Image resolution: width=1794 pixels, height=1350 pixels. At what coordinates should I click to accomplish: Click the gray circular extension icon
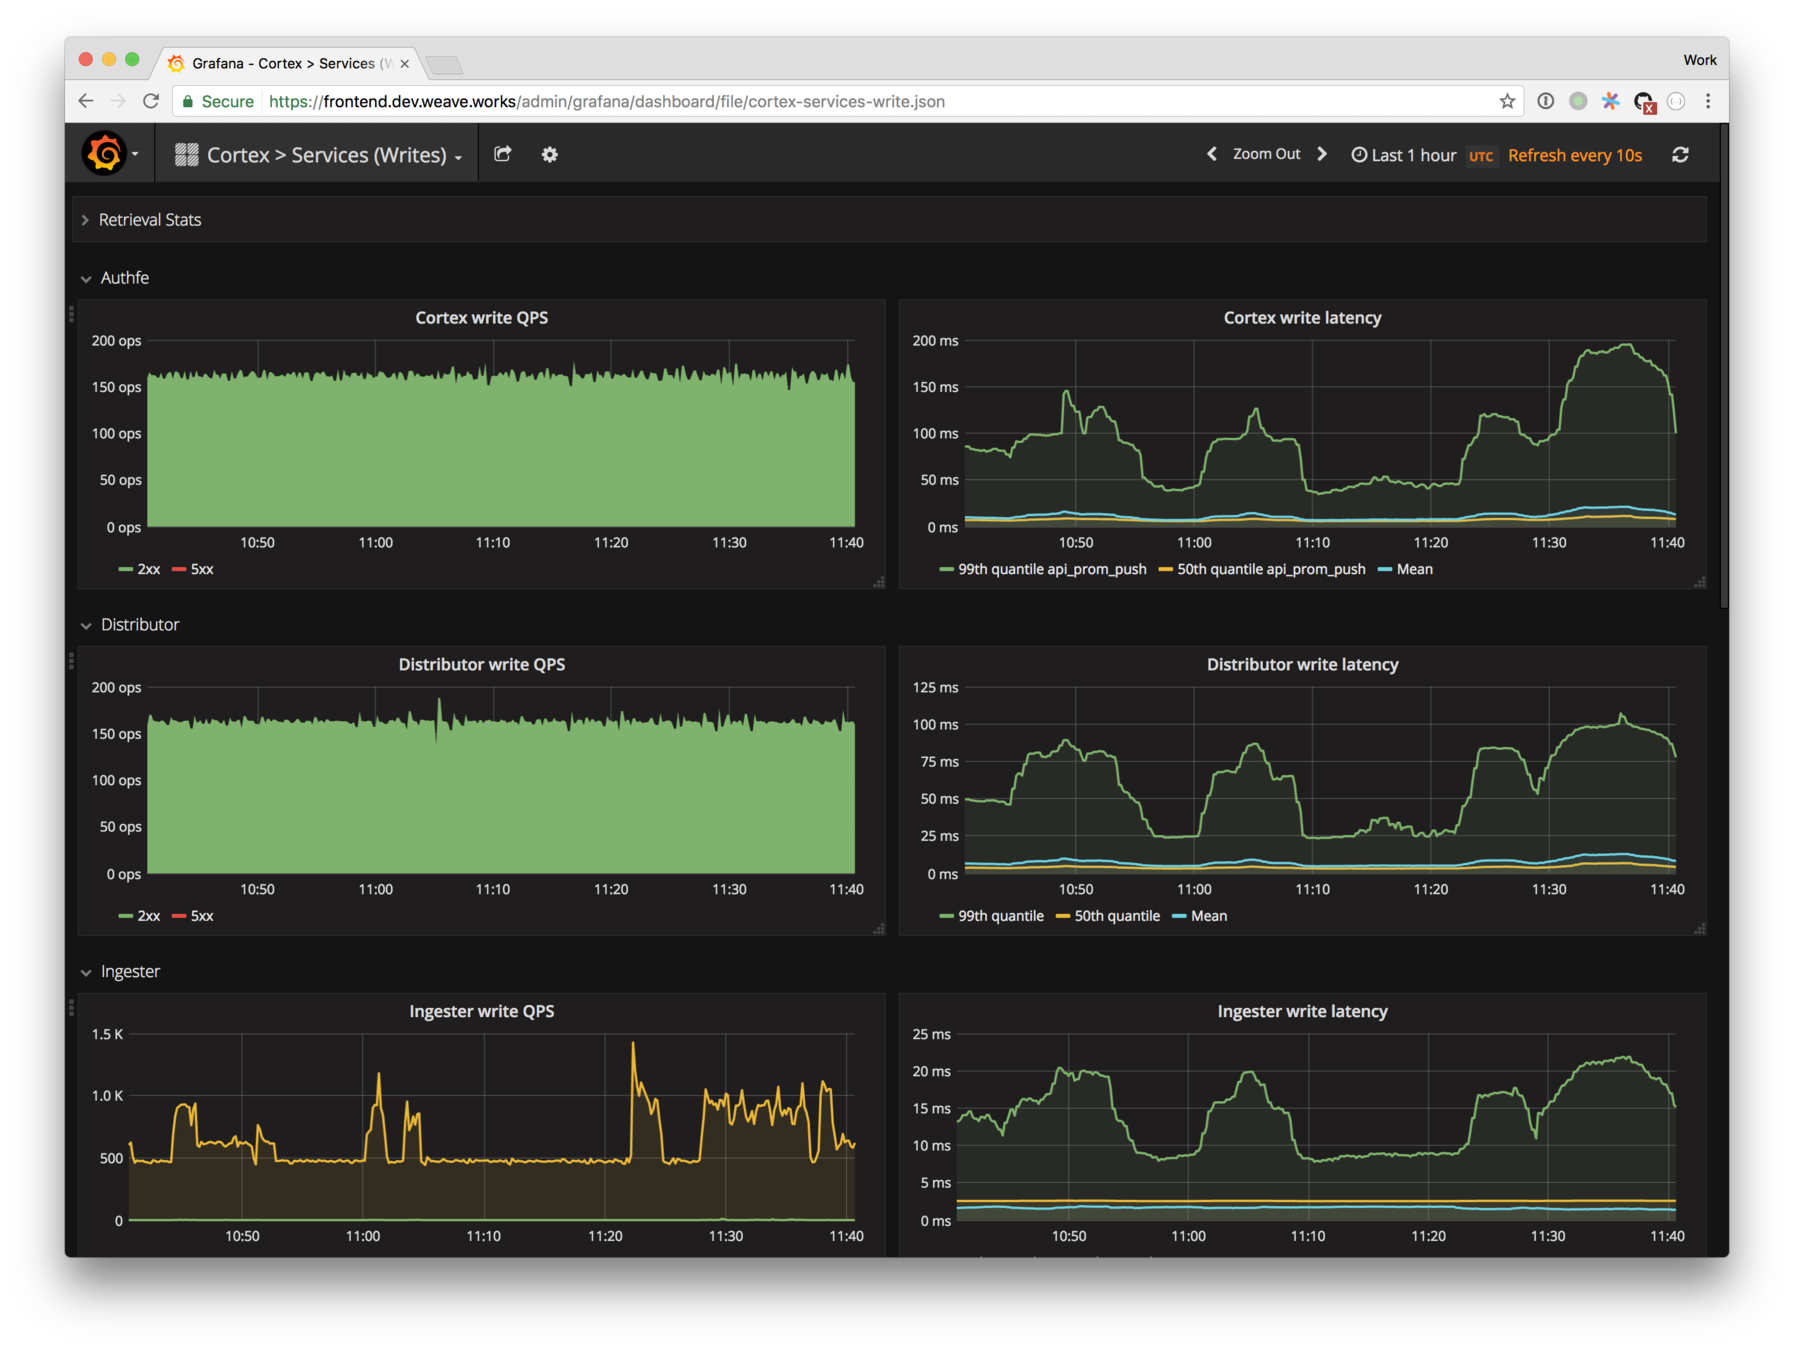tap(1677, 101)
